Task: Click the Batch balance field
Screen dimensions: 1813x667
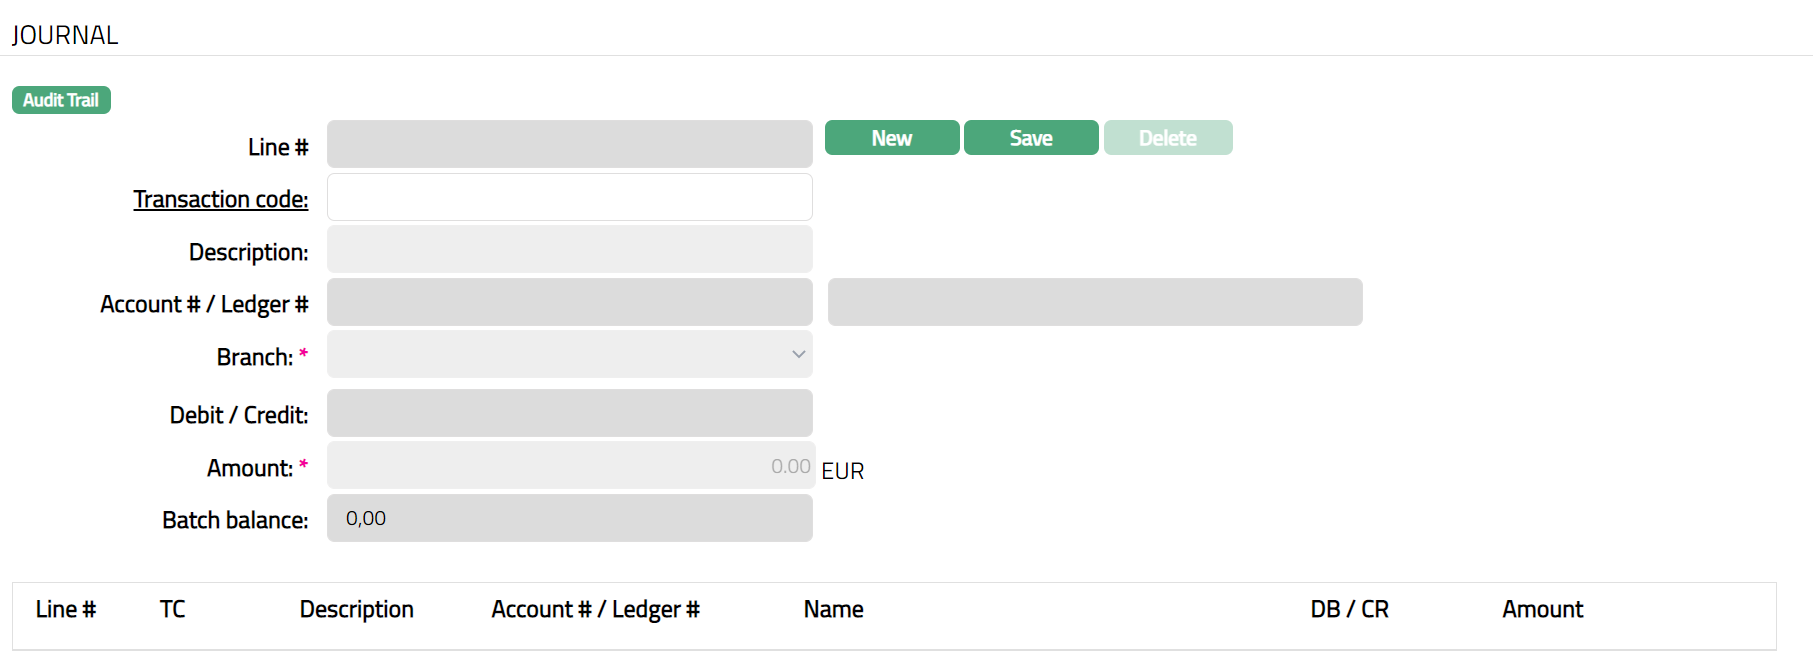Action: coord(569,518)
